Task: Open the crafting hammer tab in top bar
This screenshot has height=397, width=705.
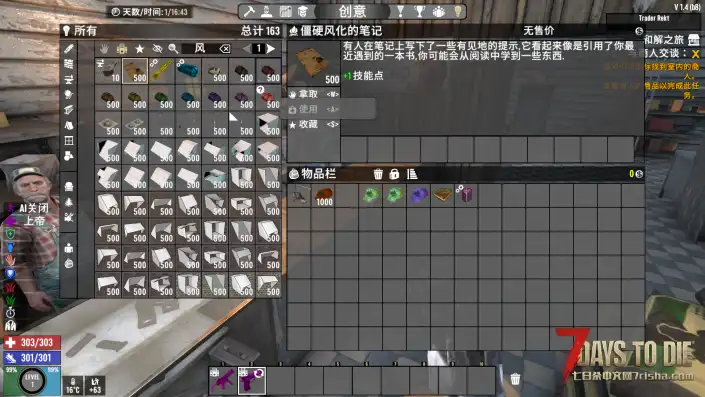Action: [x=249, y=11]
